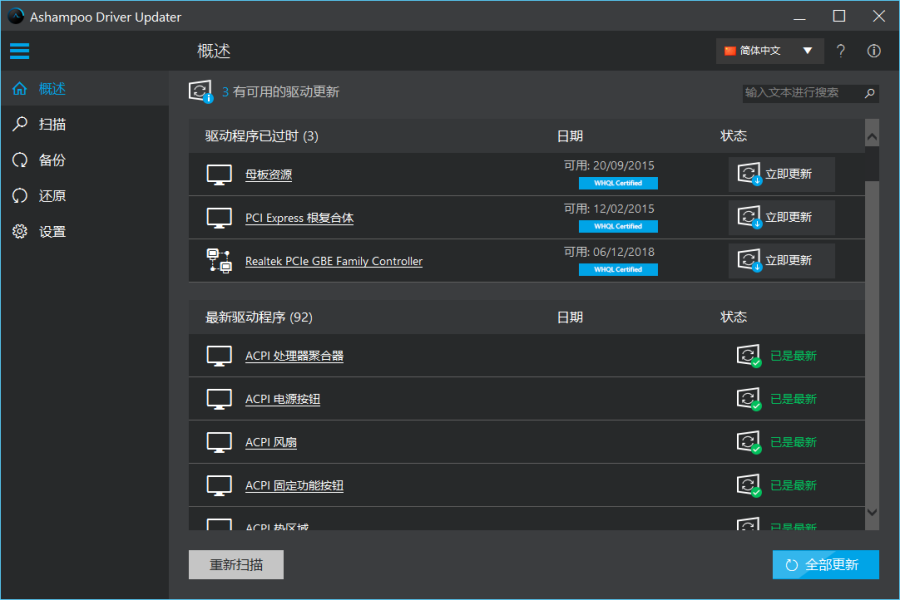Click the monitor icon for ACPI 风扇
Screen dimensions: 900x600
(x=219, y=442)
